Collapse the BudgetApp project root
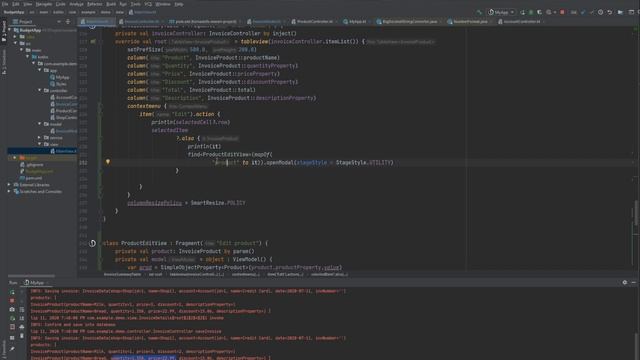Screen dimensions: 640x360 tap(10, 30)
